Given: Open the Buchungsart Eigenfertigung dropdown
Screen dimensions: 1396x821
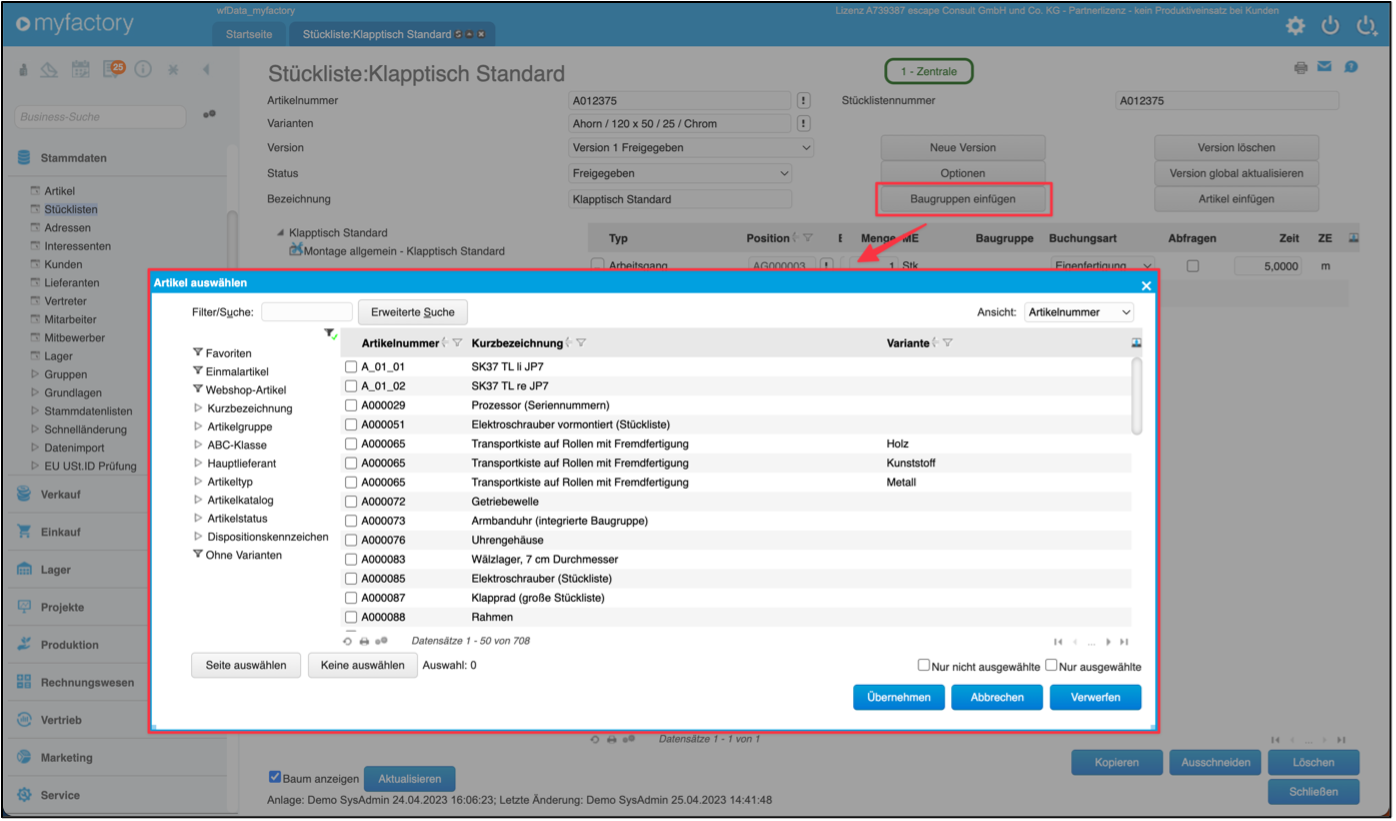Looking at the screenshot, I should (x=1103, y=266).
